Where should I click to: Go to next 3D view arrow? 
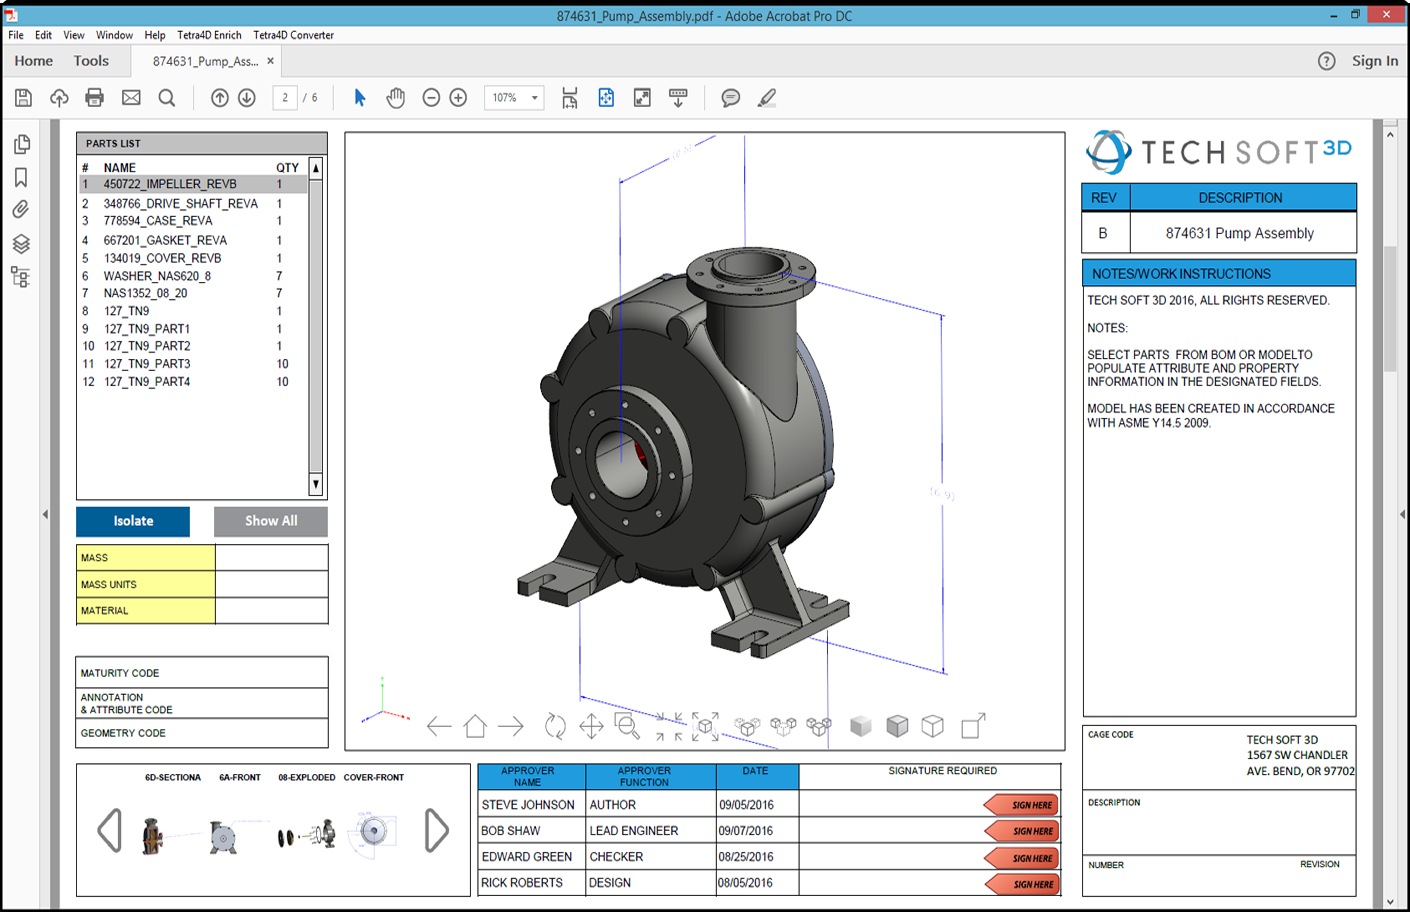pos(511,726)
